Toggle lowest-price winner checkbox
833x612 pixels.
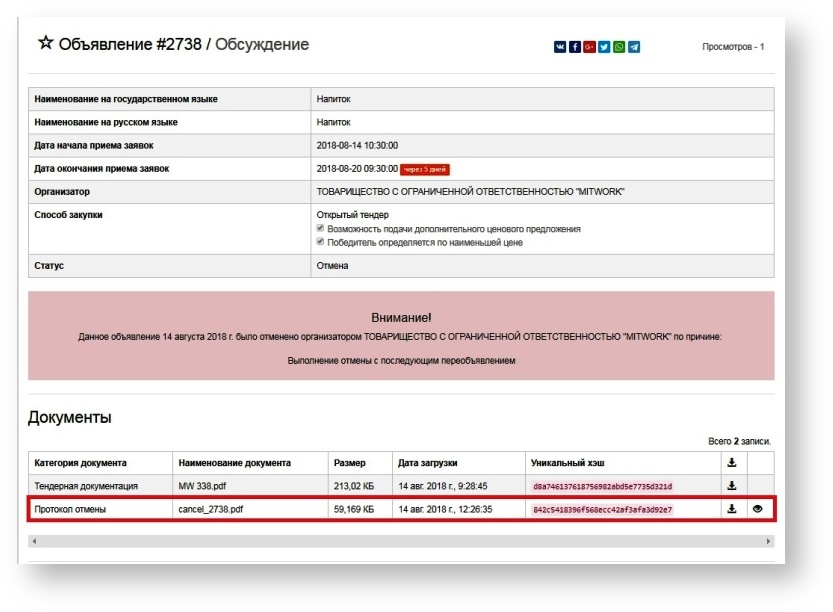[x=321, y=242]
